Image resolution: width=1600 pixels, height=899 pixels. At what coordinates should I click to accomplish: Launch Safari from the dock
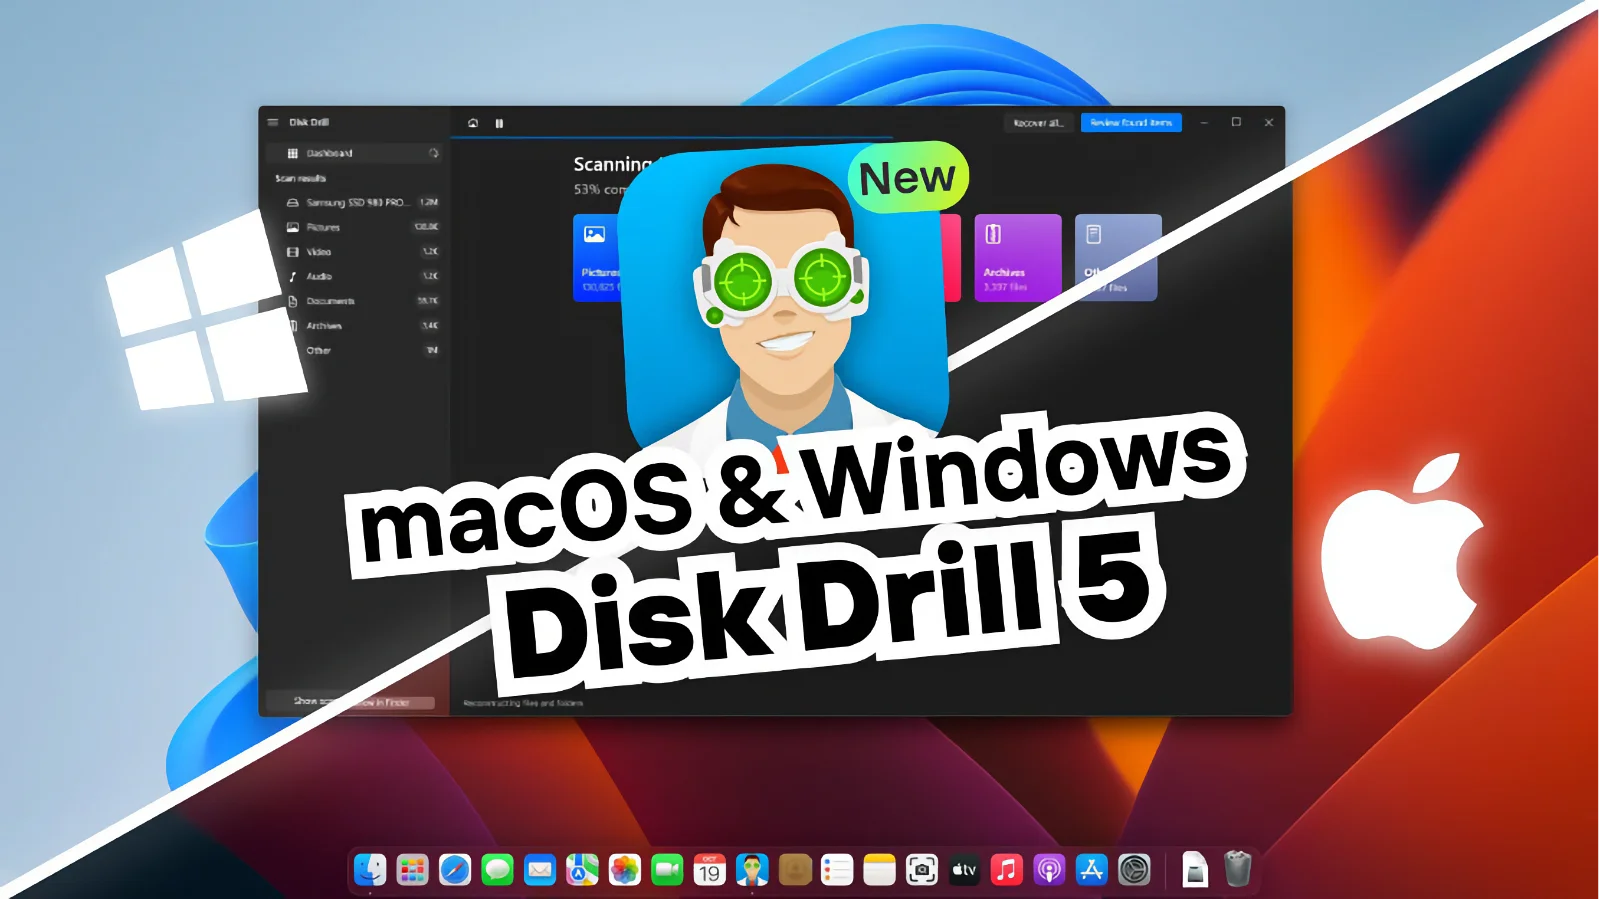pos(454,869)
